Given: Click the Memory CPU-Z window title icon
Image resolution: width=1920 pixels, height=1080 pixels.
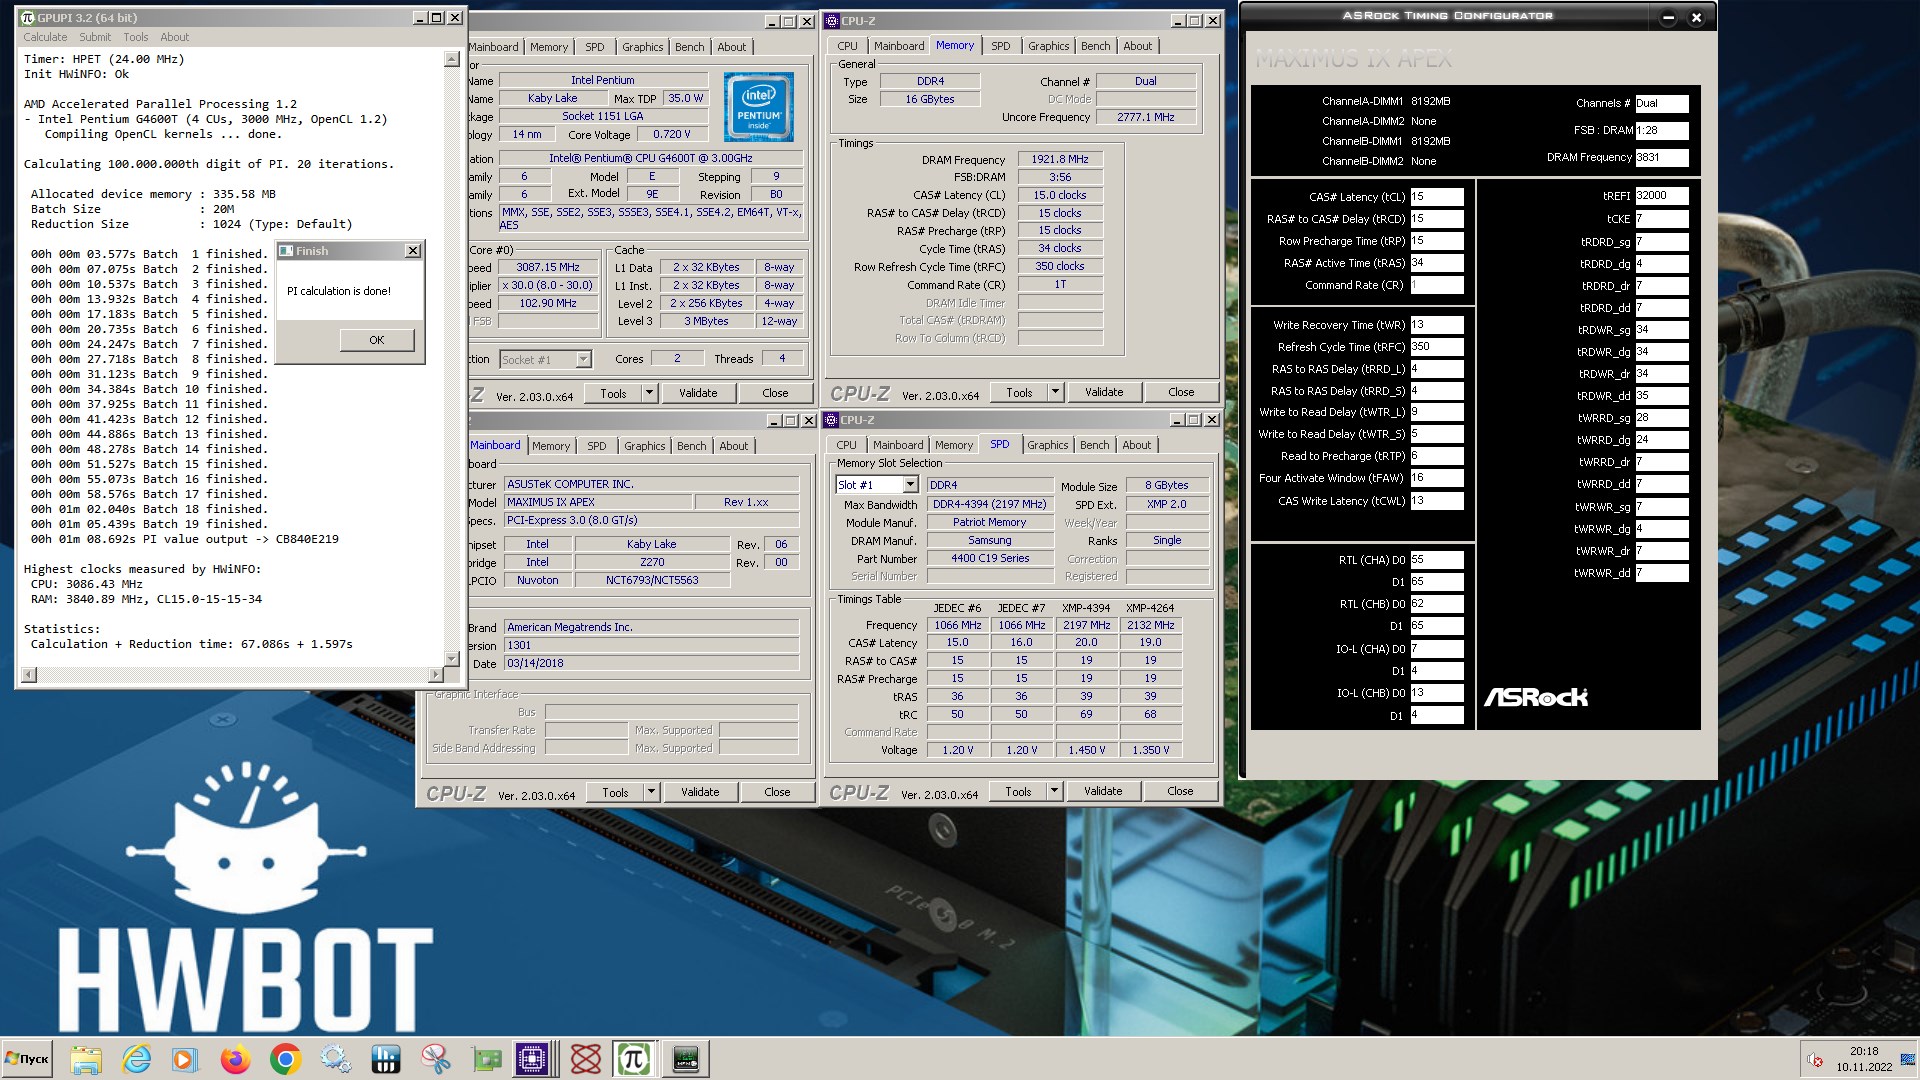Looking at the screenshot, I should pos(832,20).
